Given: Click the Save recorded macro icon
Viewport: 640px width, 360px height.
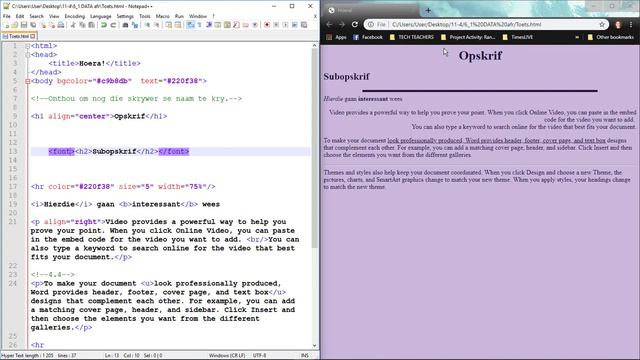Looking at the screenshot, I should (x=304, y=25).
